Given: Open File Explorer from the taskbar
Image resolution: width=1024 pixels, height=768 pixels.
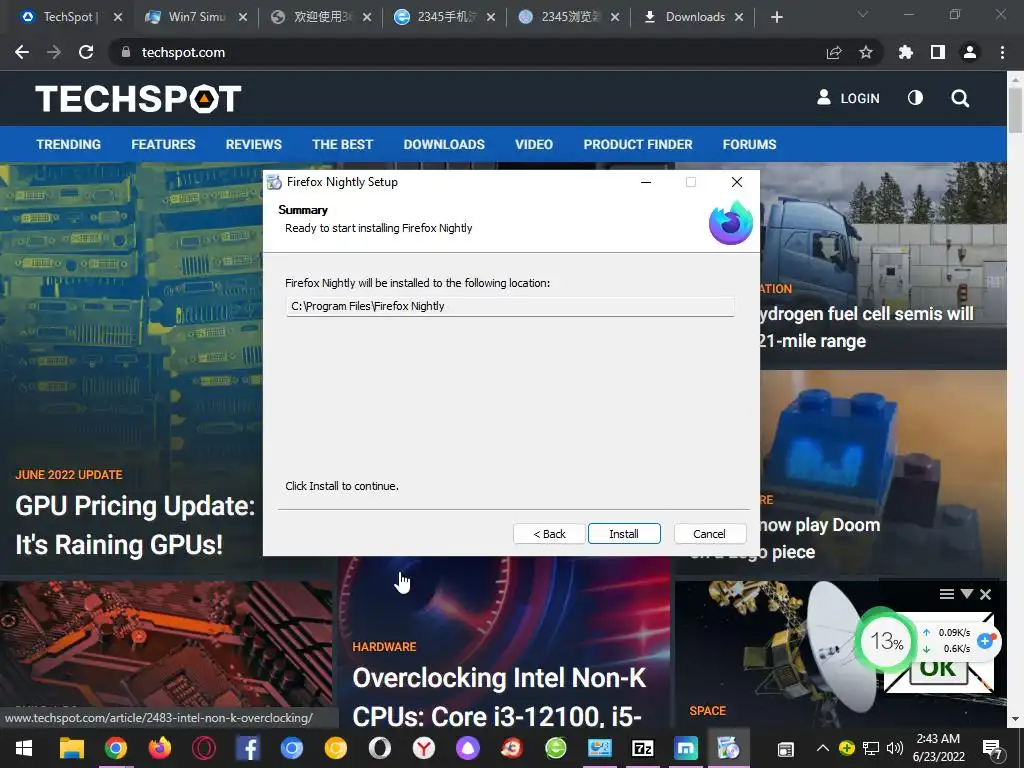Looking at the screenshot, I should coord(72,748).
